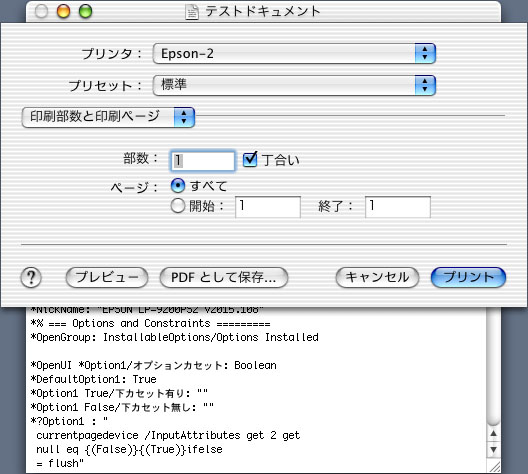528x474 pixels.
Task: Click the 部数 copies input field
Action: coord(203,161)
